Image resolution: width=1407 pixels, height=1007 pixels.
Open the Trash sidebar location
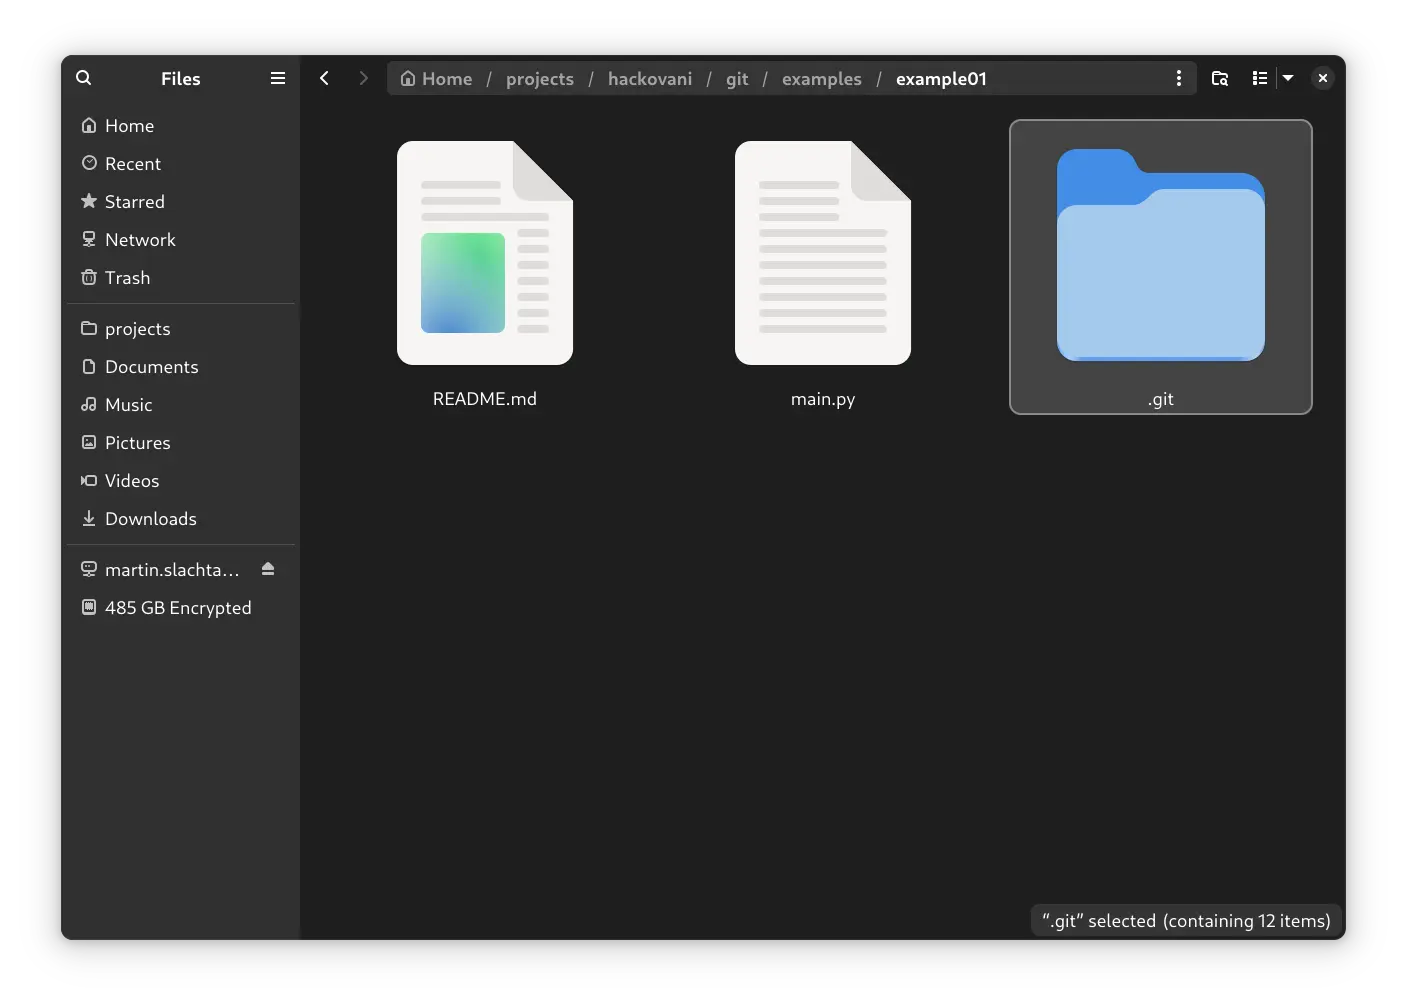(127, 278)
